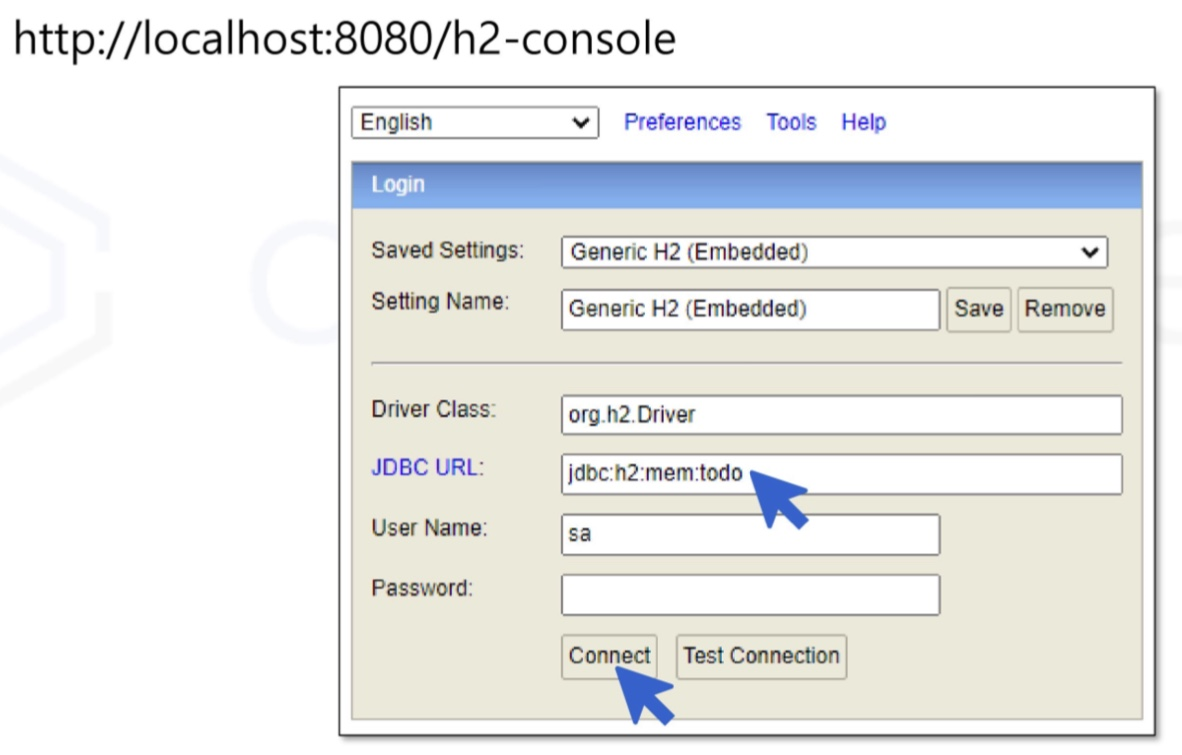
Task: Expand the Saved Settings dropdown
Action: [834, 252]
